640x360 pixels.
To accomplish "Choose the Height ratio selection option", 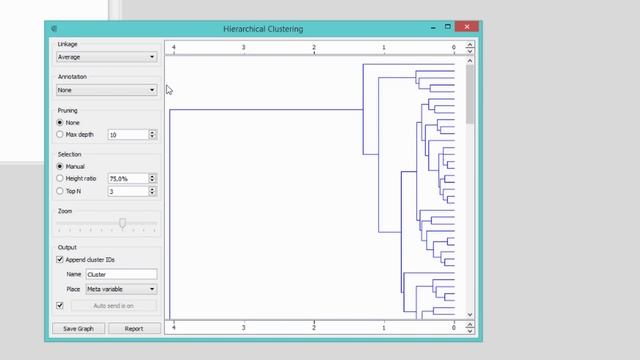I will tap(60, 178).
